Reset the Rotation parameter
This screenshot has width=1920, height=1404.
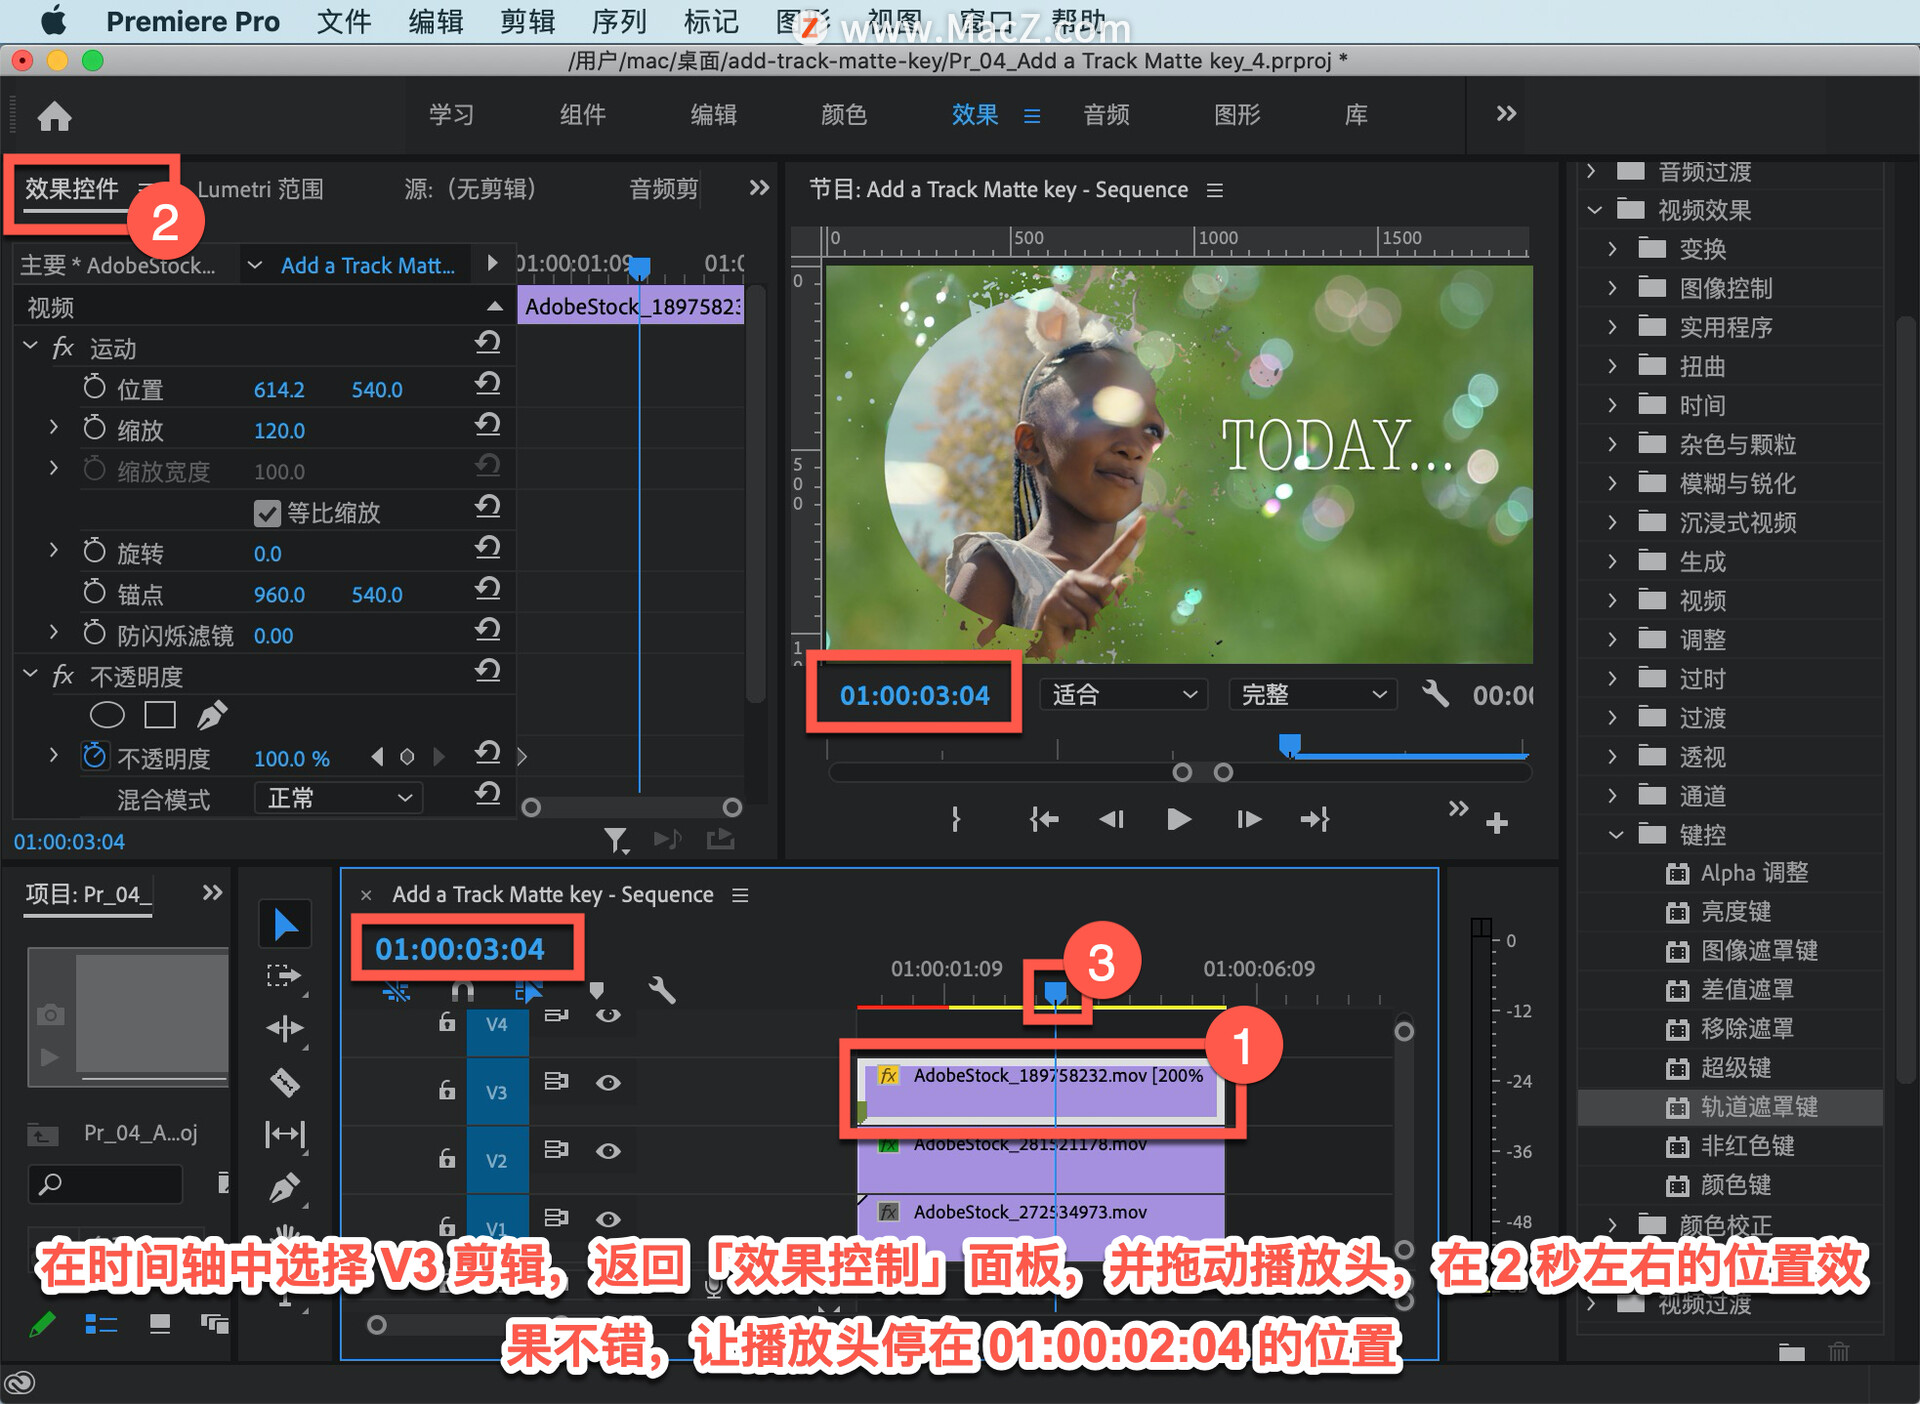[487, 548]
